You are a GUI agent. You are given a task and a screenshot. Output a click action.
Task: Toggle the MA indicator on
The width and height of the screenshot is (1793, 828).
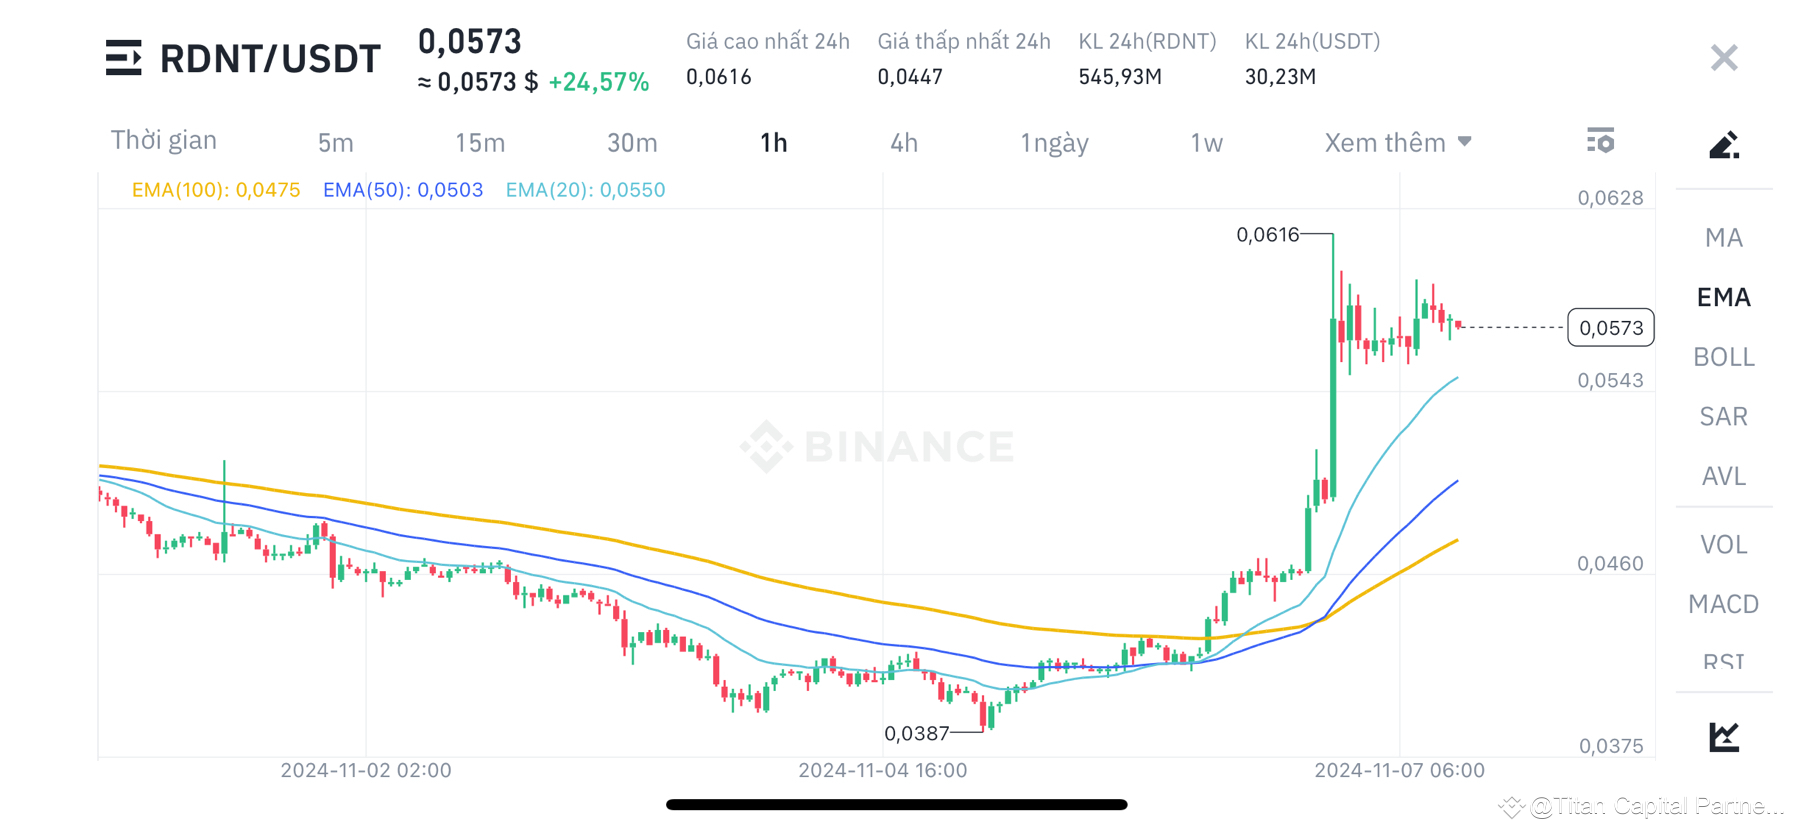pos(1723,237)
